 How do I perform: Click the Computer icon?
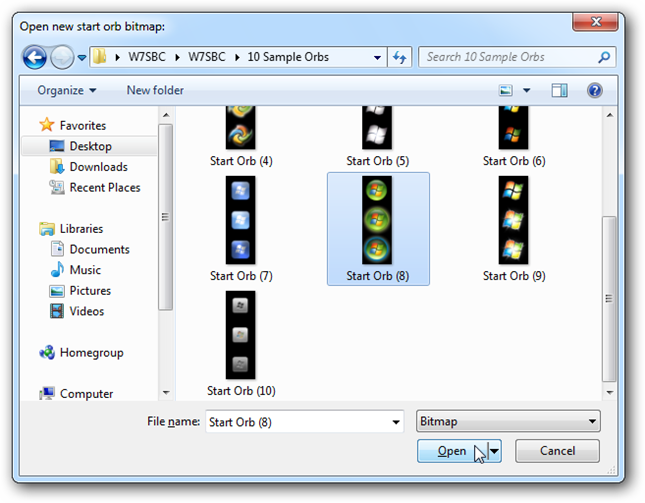[47, 394]
